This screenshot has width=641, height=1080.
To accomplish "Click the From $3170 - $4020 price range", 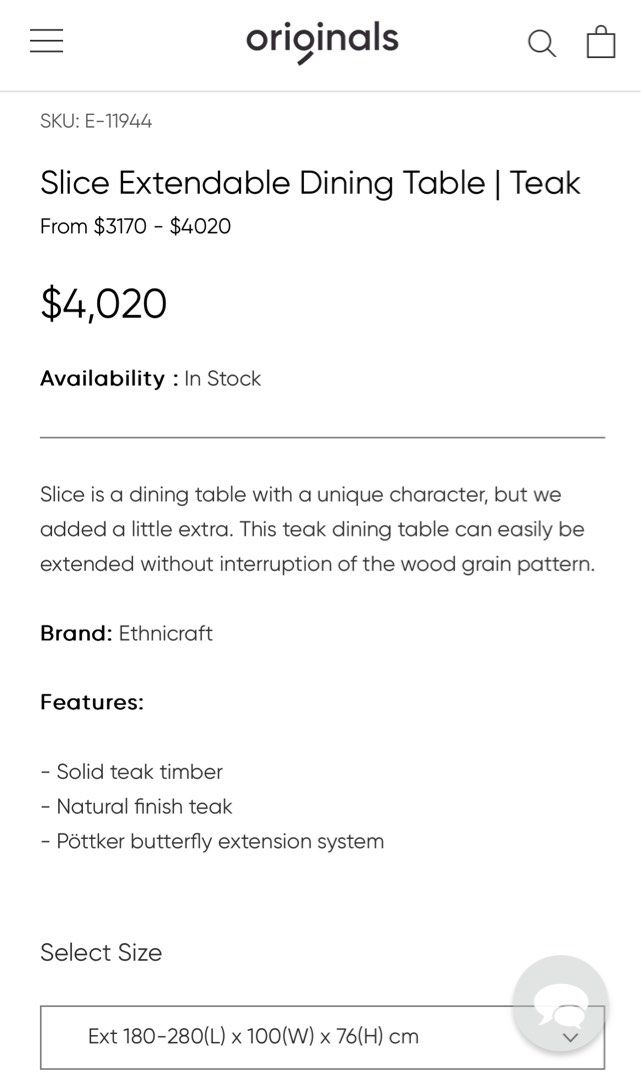I will [x=134, y=226].
